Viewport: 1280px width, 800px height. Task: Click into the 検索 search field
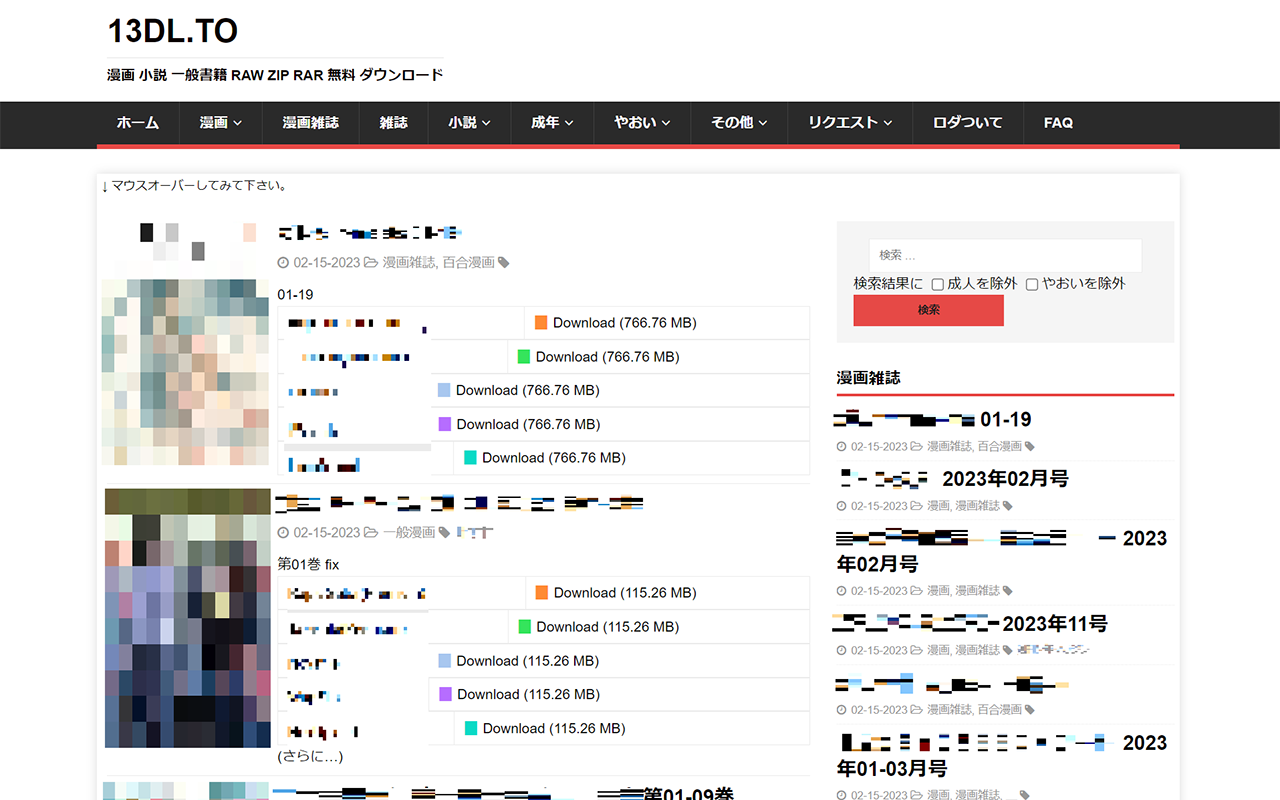(x=1004, y=255)
